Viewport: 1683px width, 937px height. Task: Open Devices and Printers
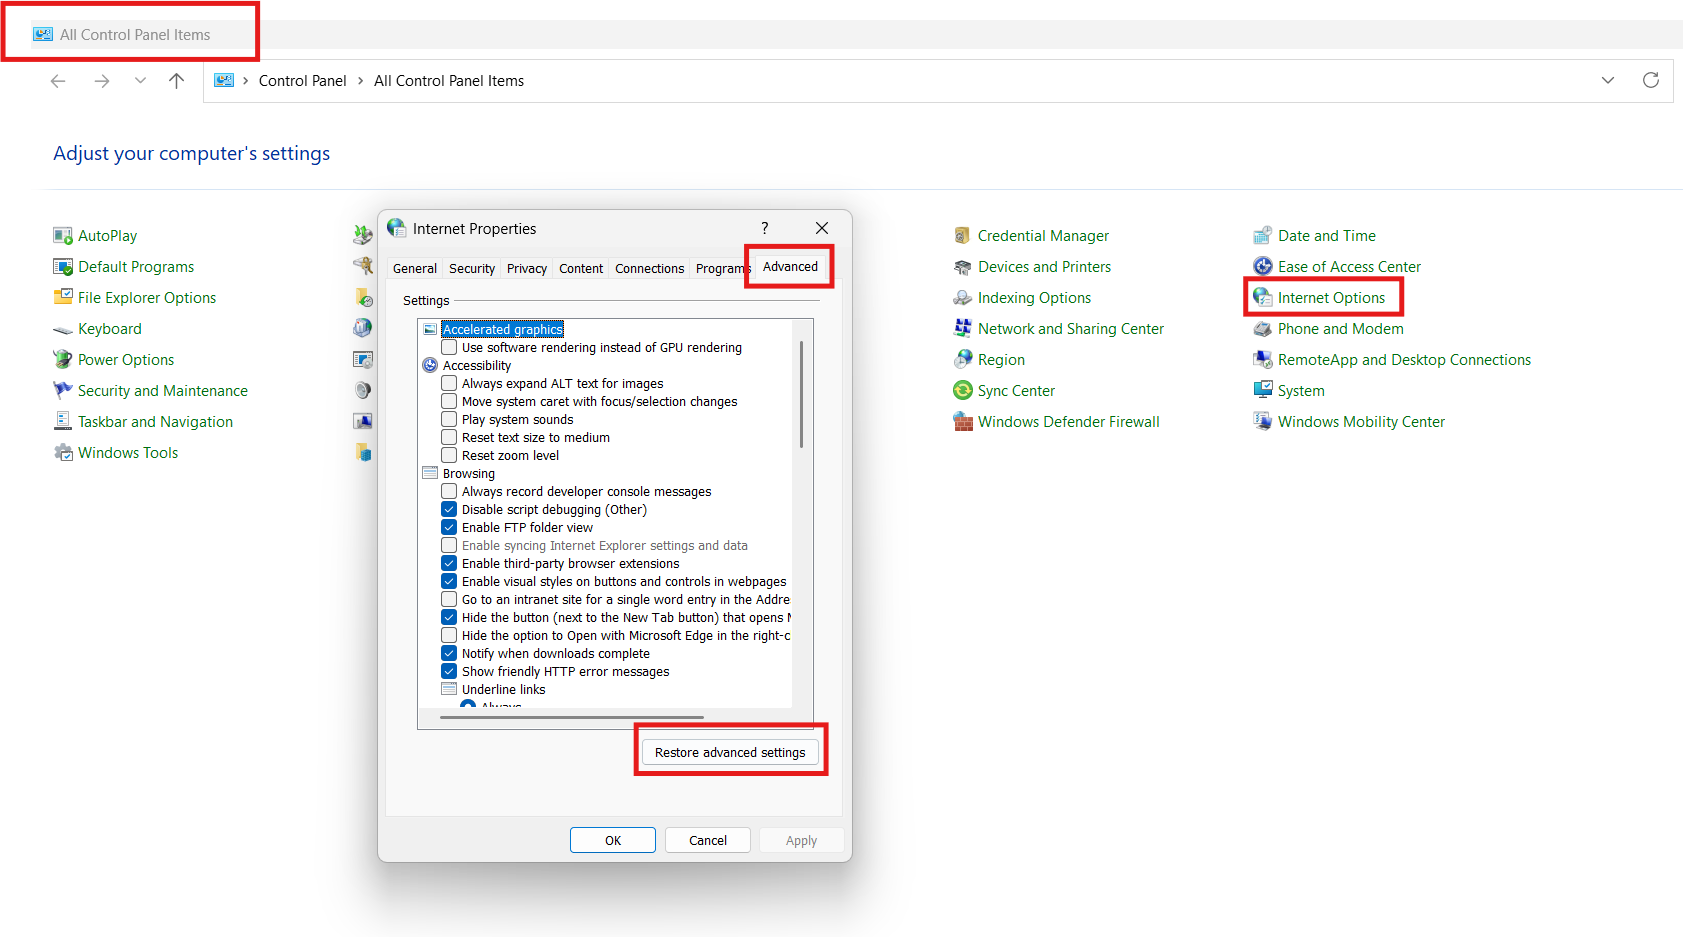coord(1044,266)
